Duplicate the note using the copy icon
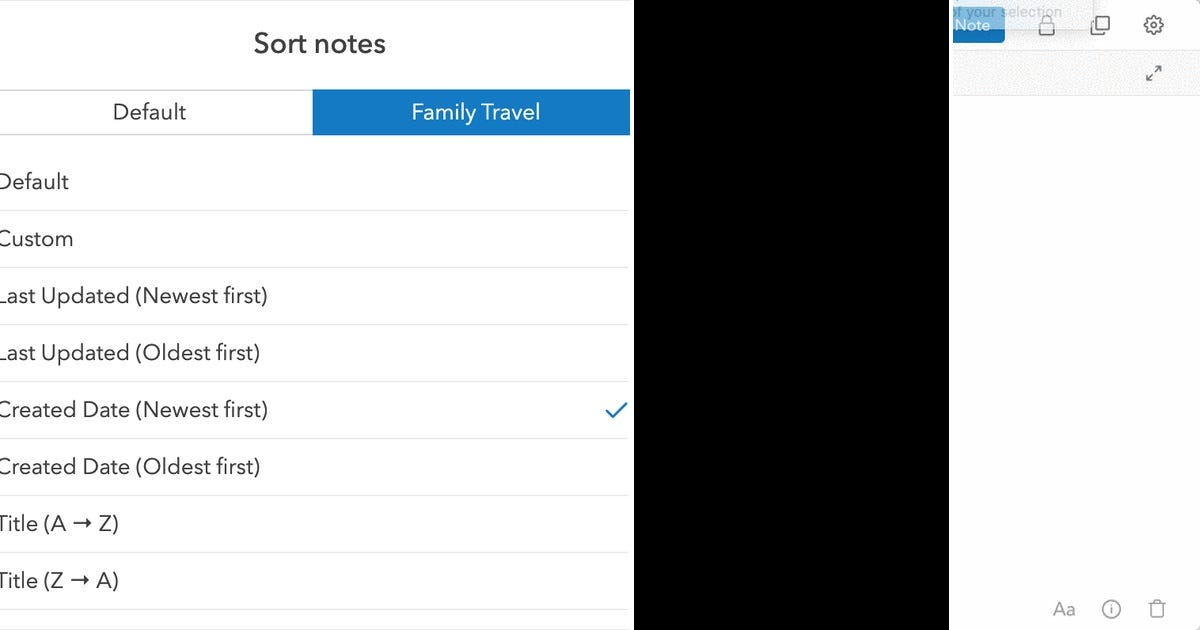This screenshot has width=1200, height=630. click(1100, 25)
